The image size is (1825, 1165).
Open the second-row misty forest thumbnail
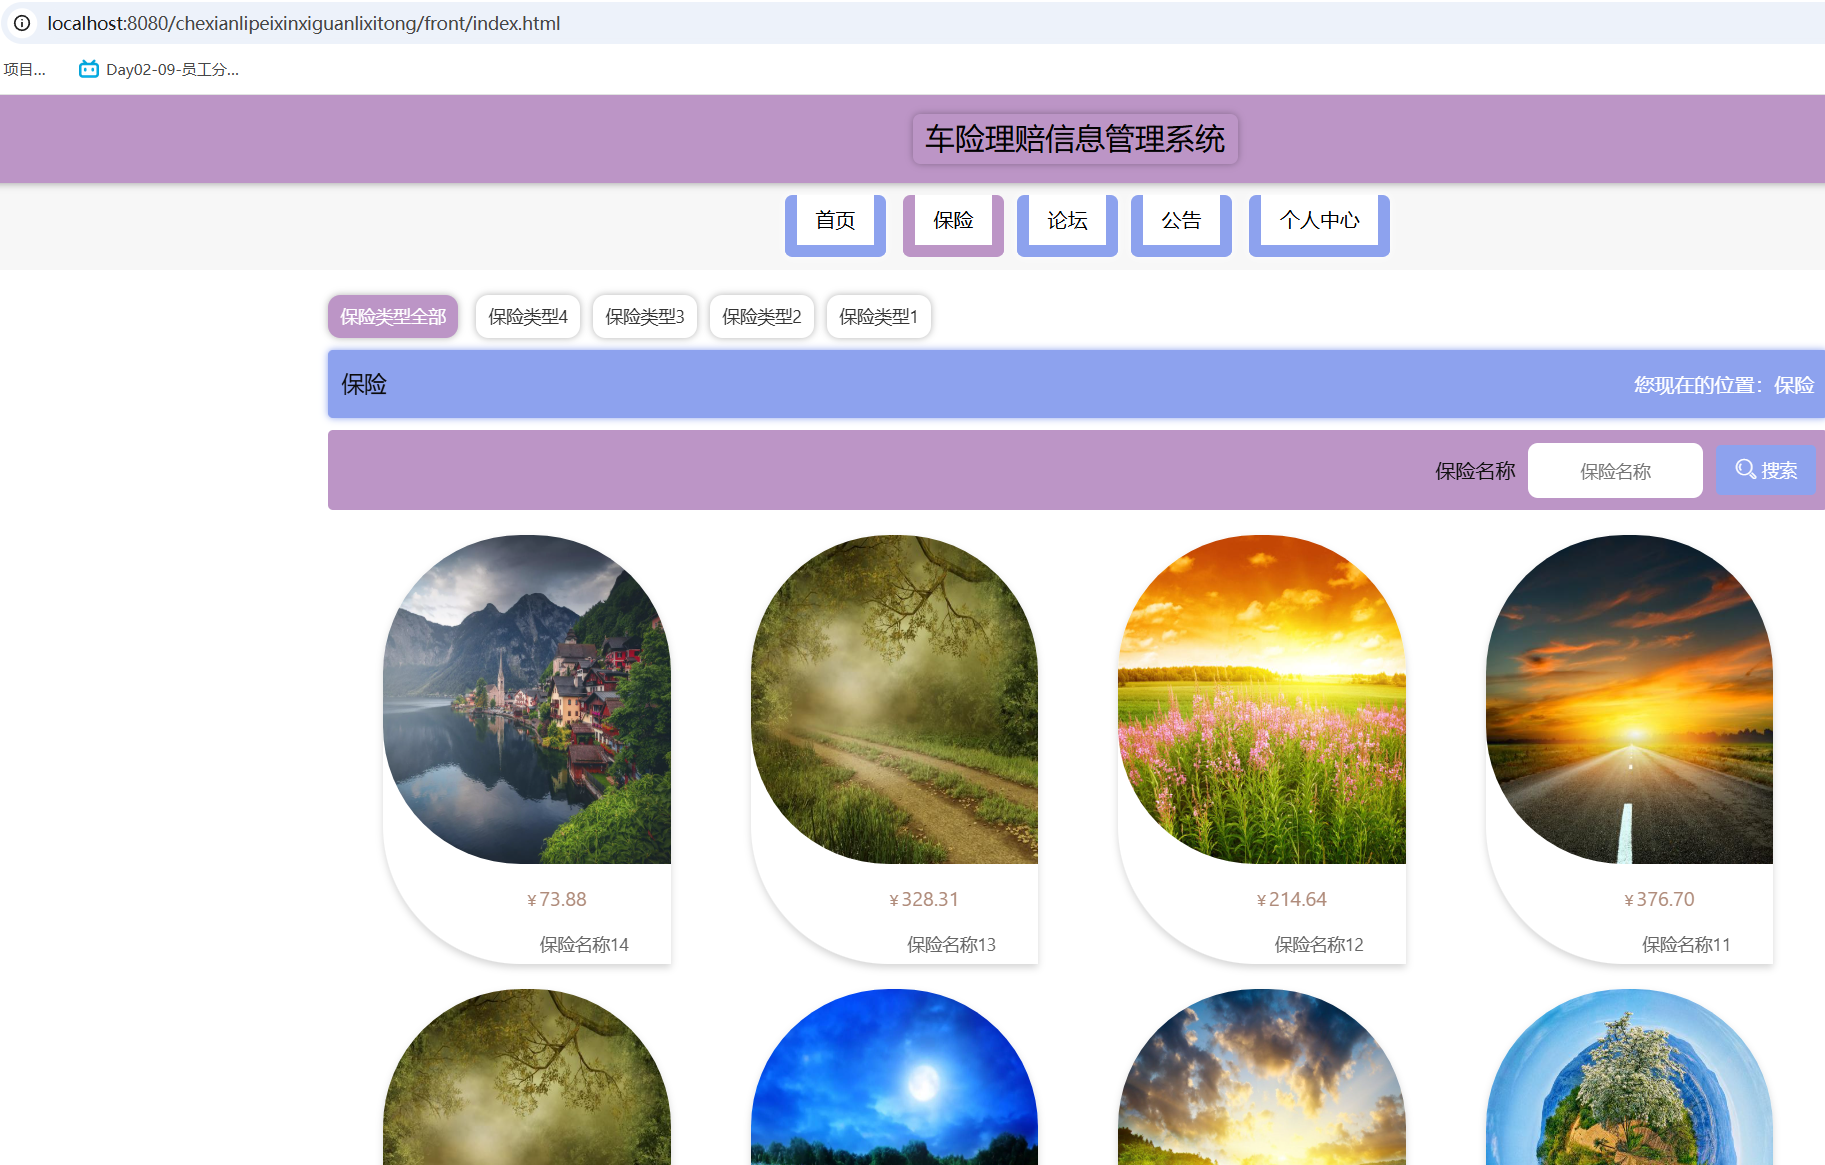tap(527, 1077)
